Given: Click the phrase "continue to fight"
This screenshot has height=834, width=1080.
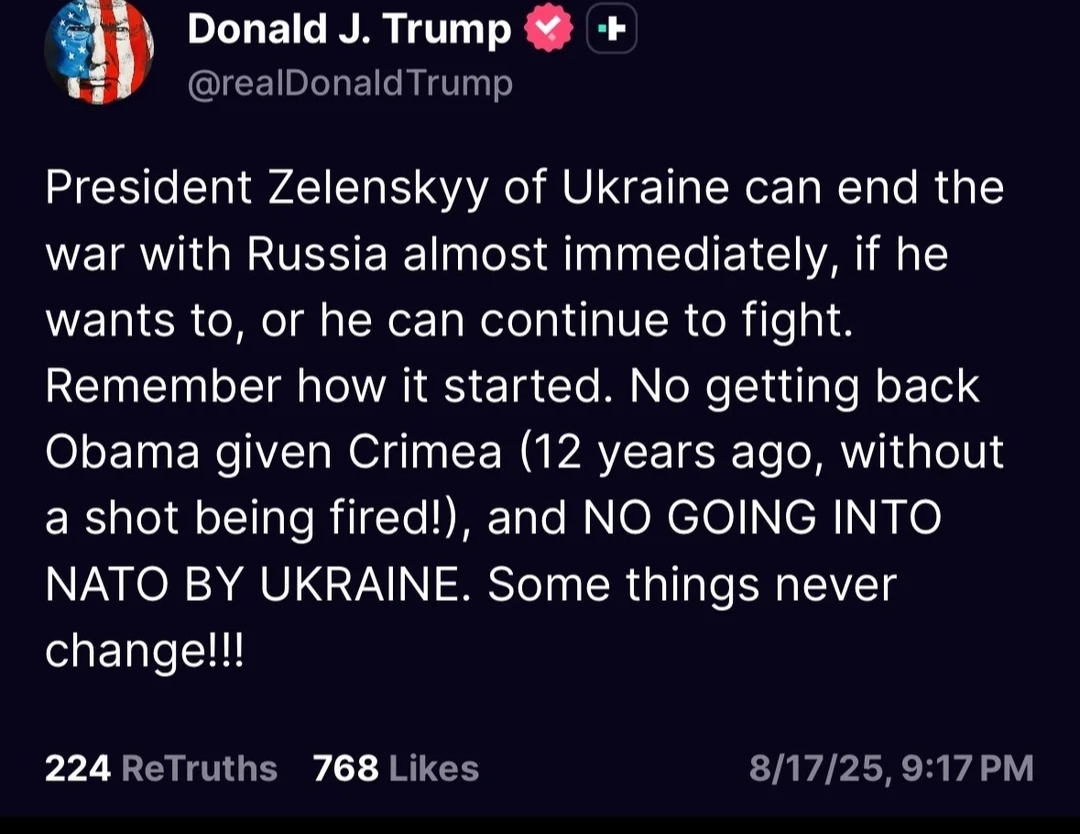Looking at the screenshot, I should pos(667,322).
